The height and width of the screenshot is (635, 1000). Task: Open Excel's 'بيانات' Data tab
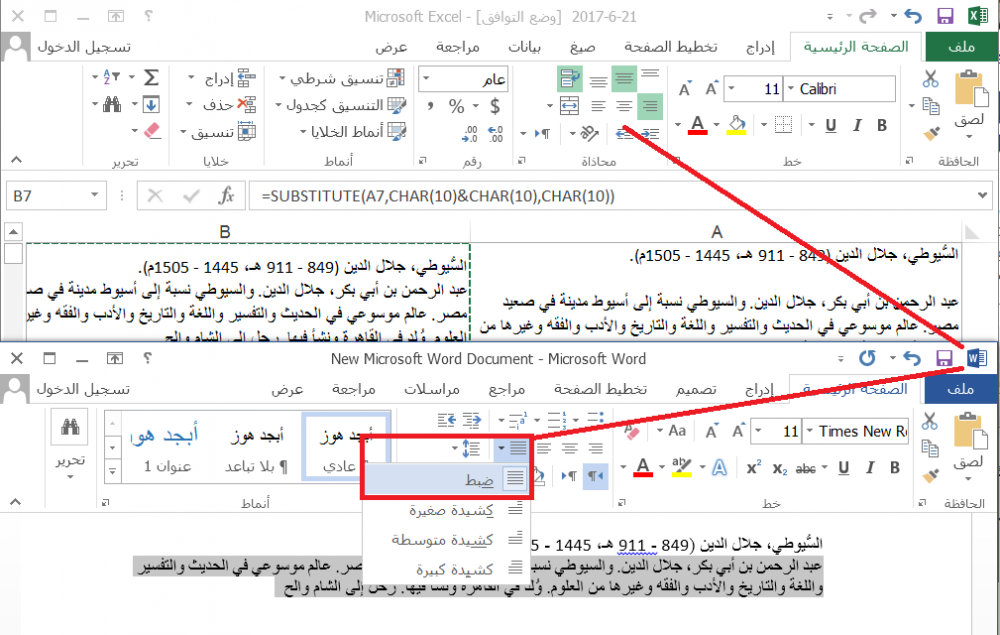point(524,47)
